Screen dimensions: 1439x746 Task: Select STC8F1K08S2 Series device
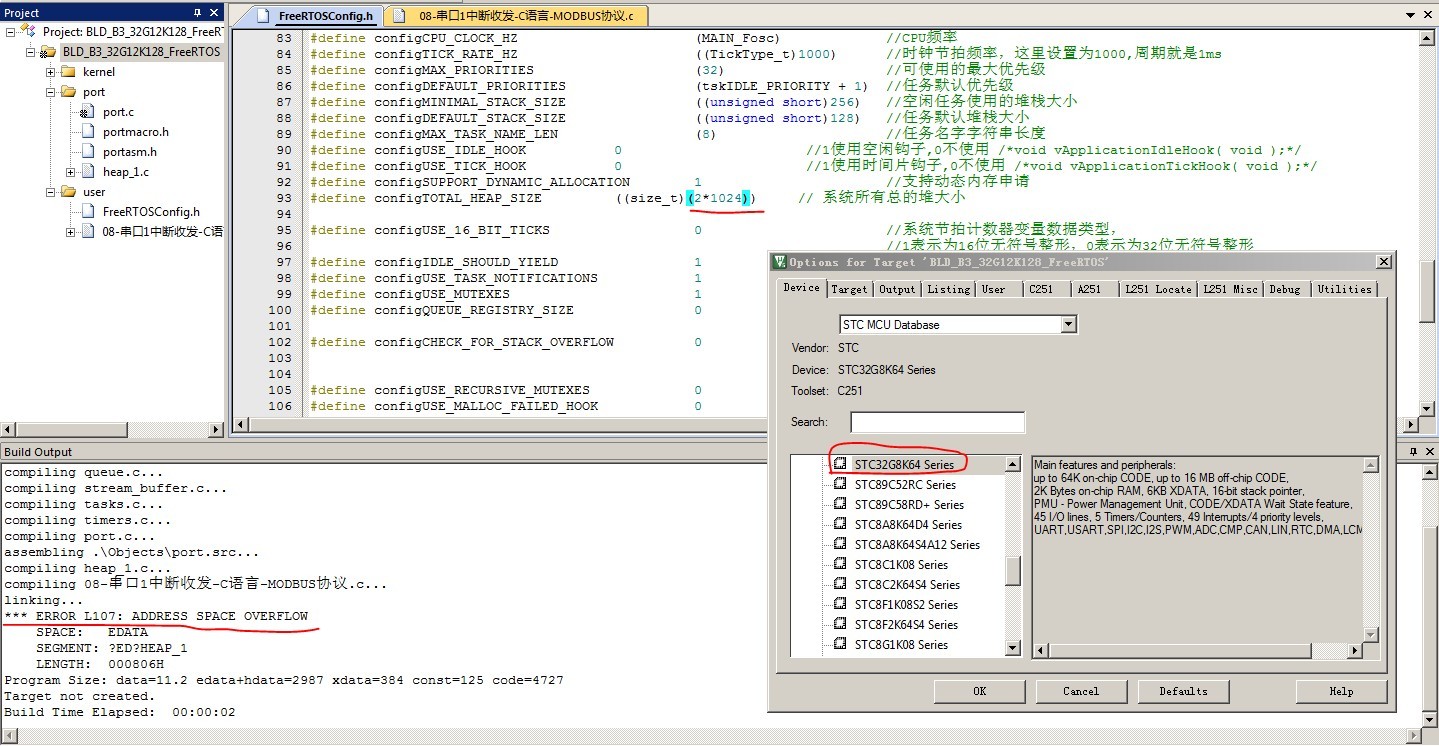click(906, 605)
